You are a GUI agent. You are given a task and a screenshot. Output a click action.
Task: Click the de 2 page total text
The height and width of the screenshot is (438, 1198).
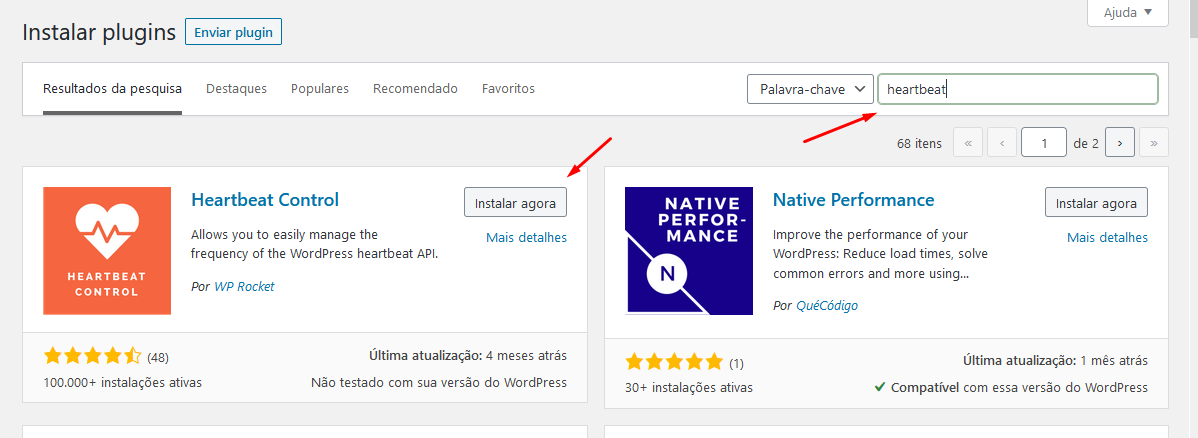coord(1086,143)
